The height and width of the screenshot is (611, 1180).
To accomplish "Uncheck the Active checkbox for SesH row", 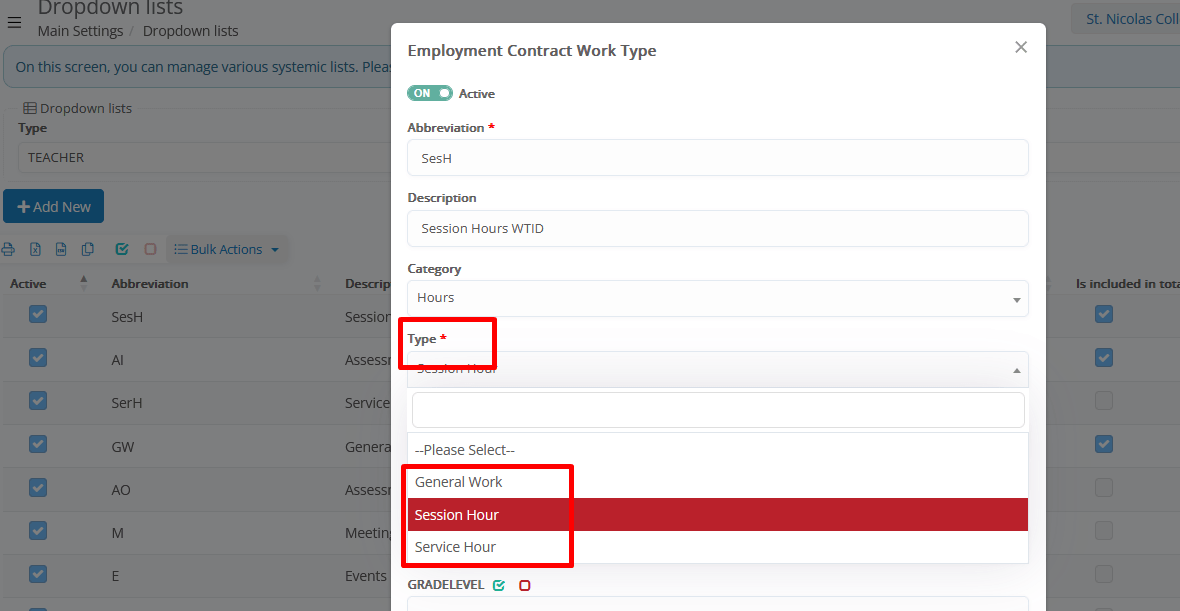I will coord(38,315).
